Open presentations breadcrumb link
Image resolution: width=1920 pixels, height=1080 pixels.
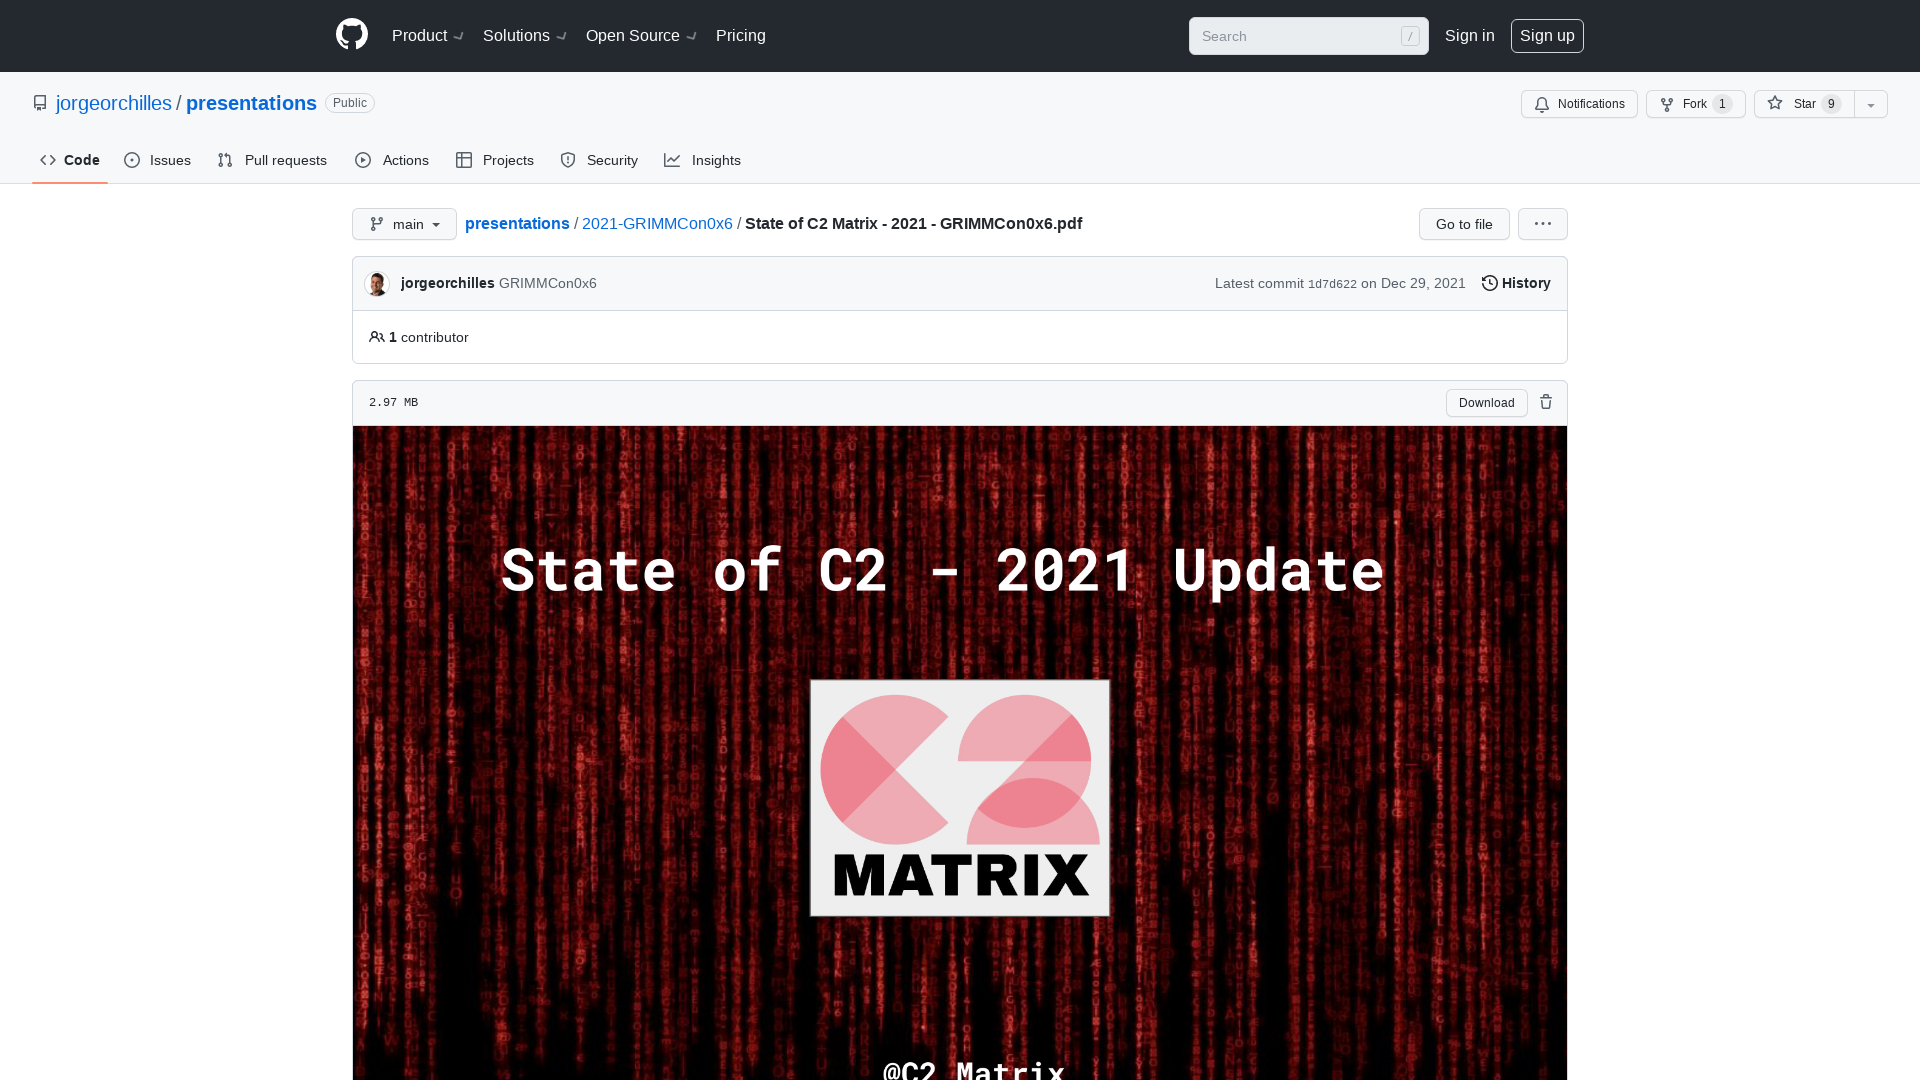pos(517,223)
